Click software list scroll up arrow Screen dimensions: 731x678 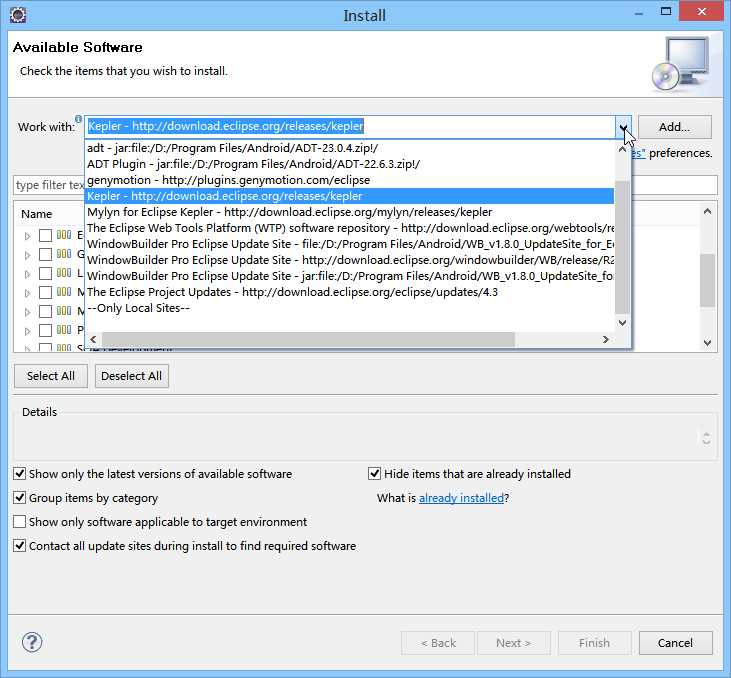(x=707, y=211)
